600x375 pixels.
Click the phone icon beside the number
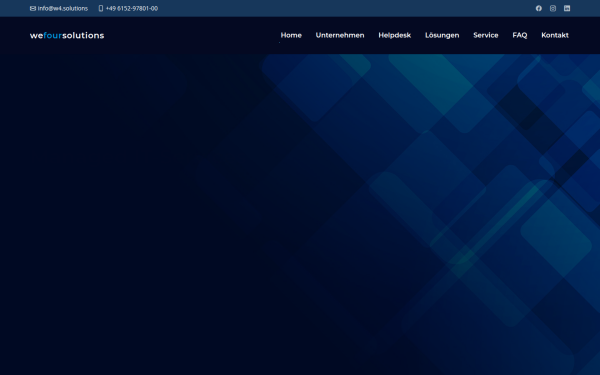101,8
